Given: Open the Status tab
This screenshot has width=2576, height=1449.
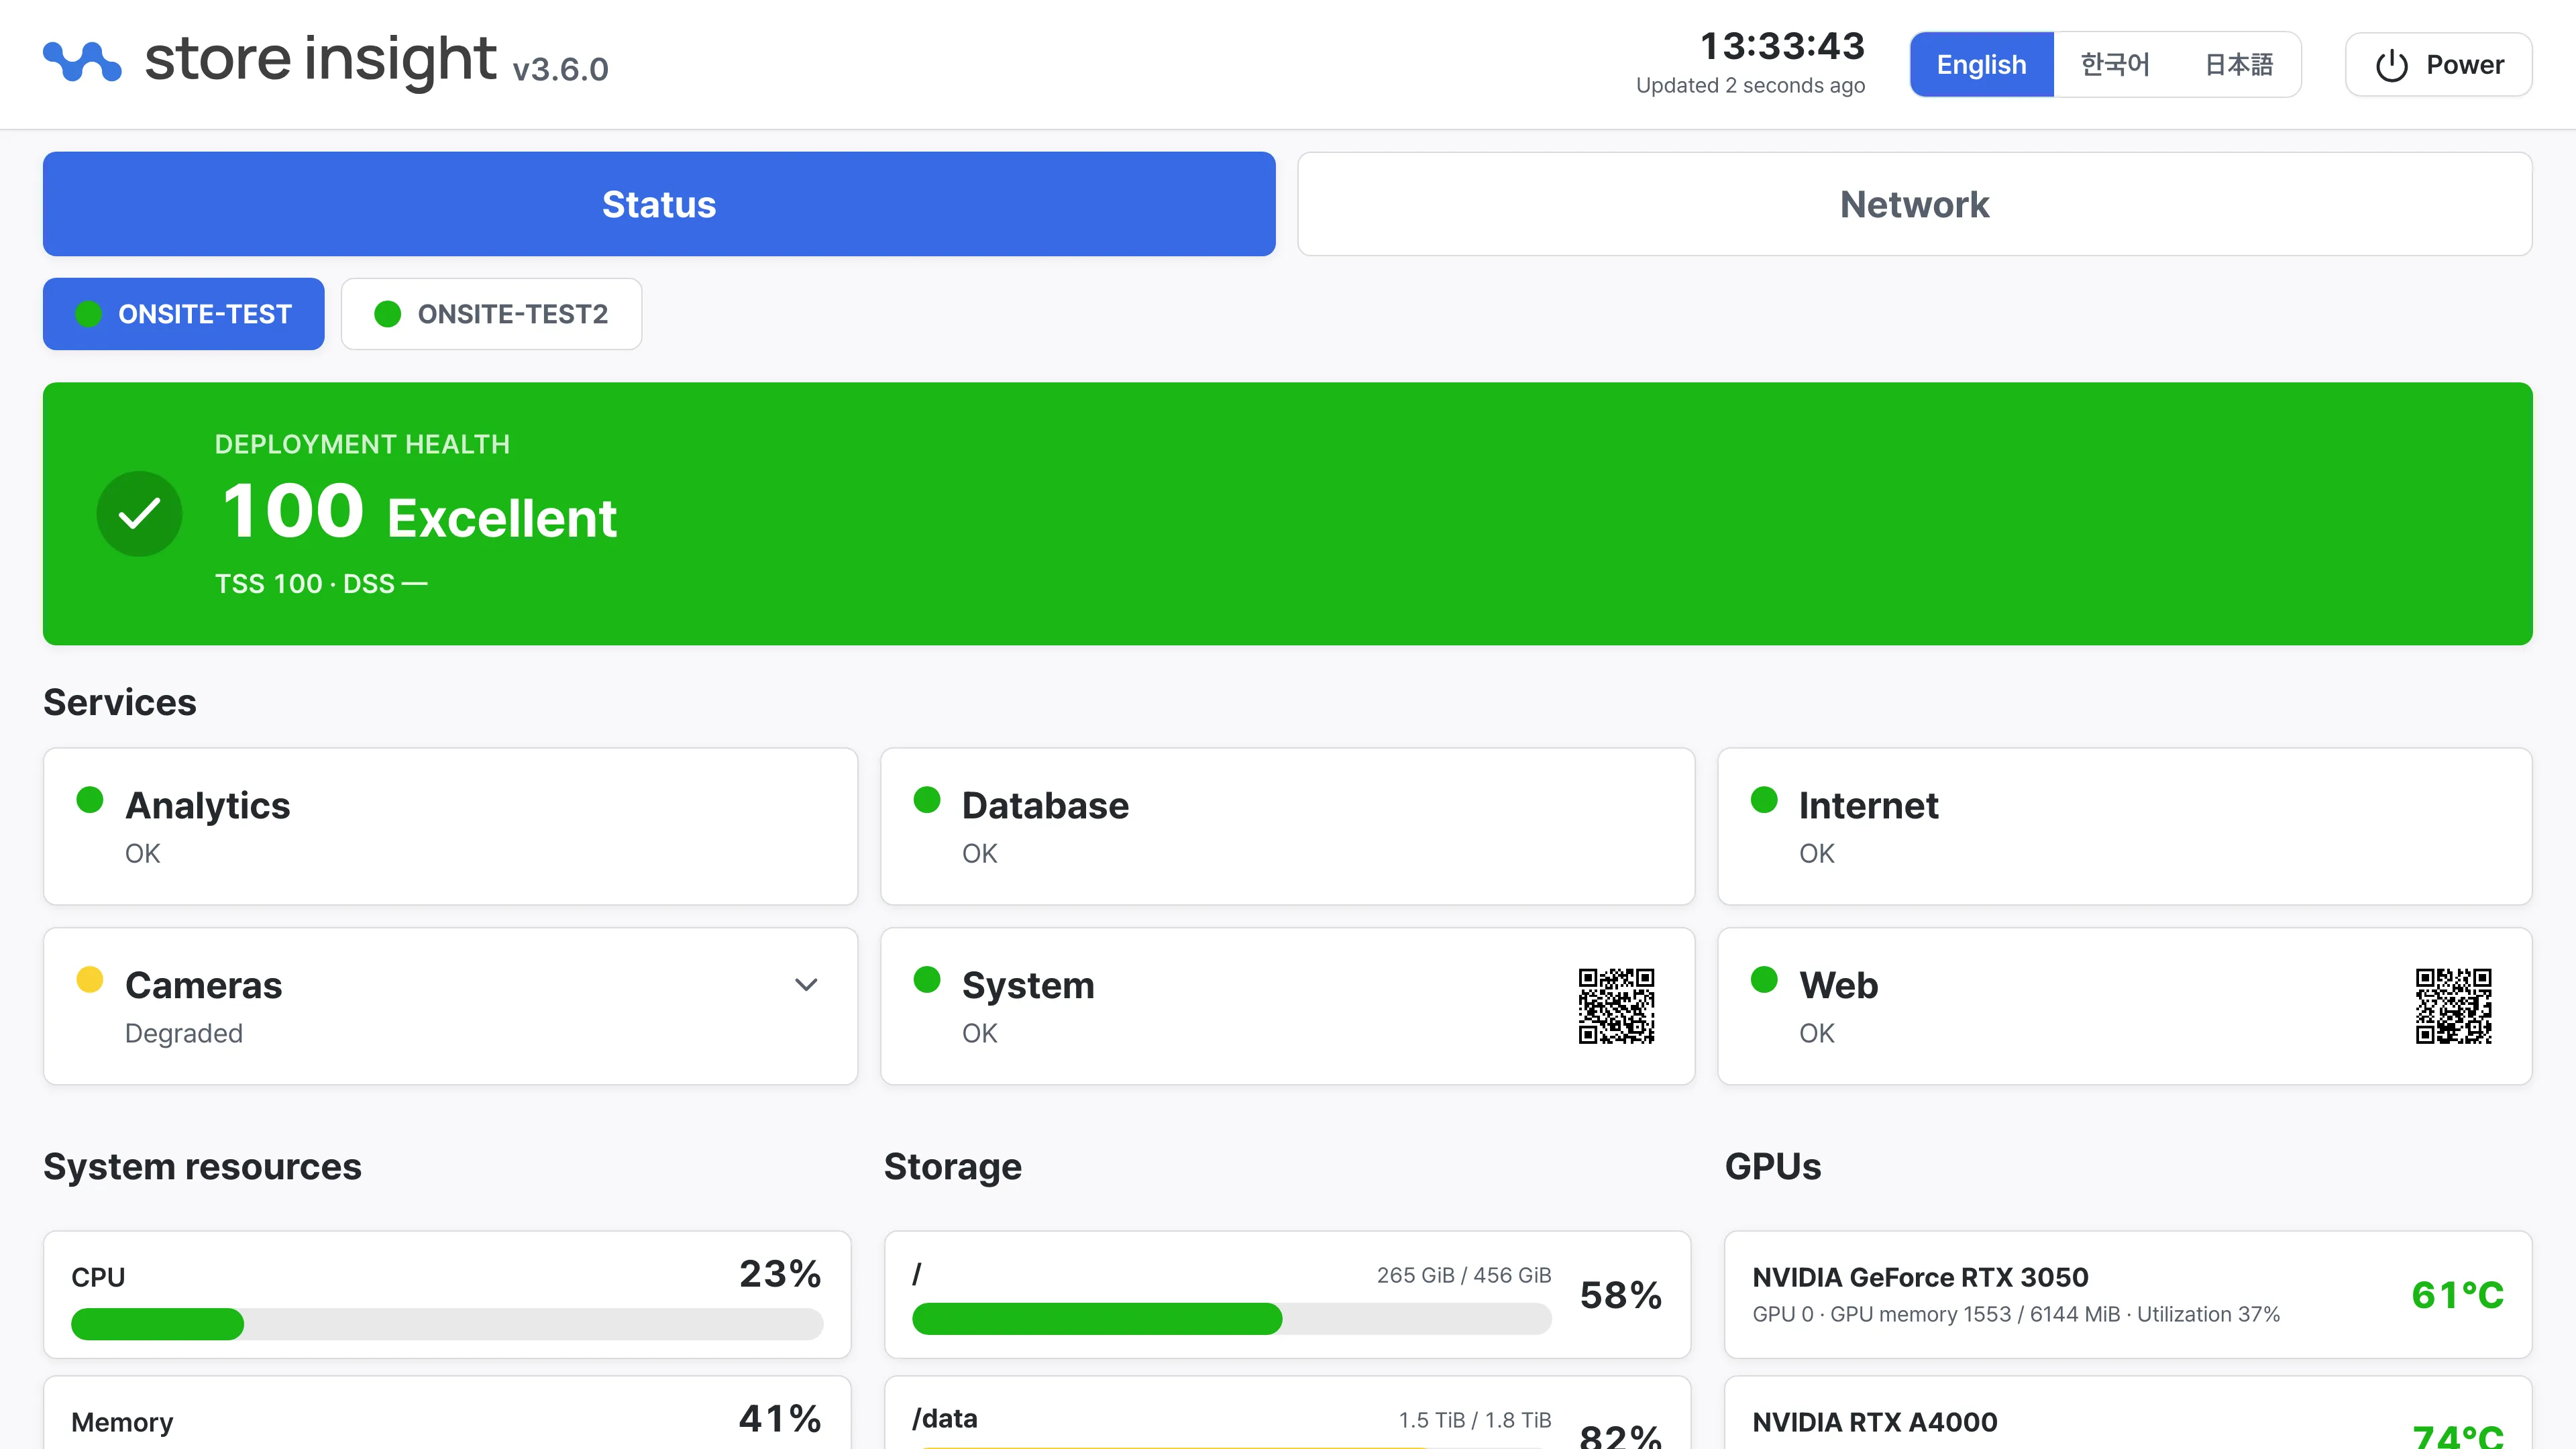Looking at the screenshot, I should pyautogui.click(x=659, y=204).
